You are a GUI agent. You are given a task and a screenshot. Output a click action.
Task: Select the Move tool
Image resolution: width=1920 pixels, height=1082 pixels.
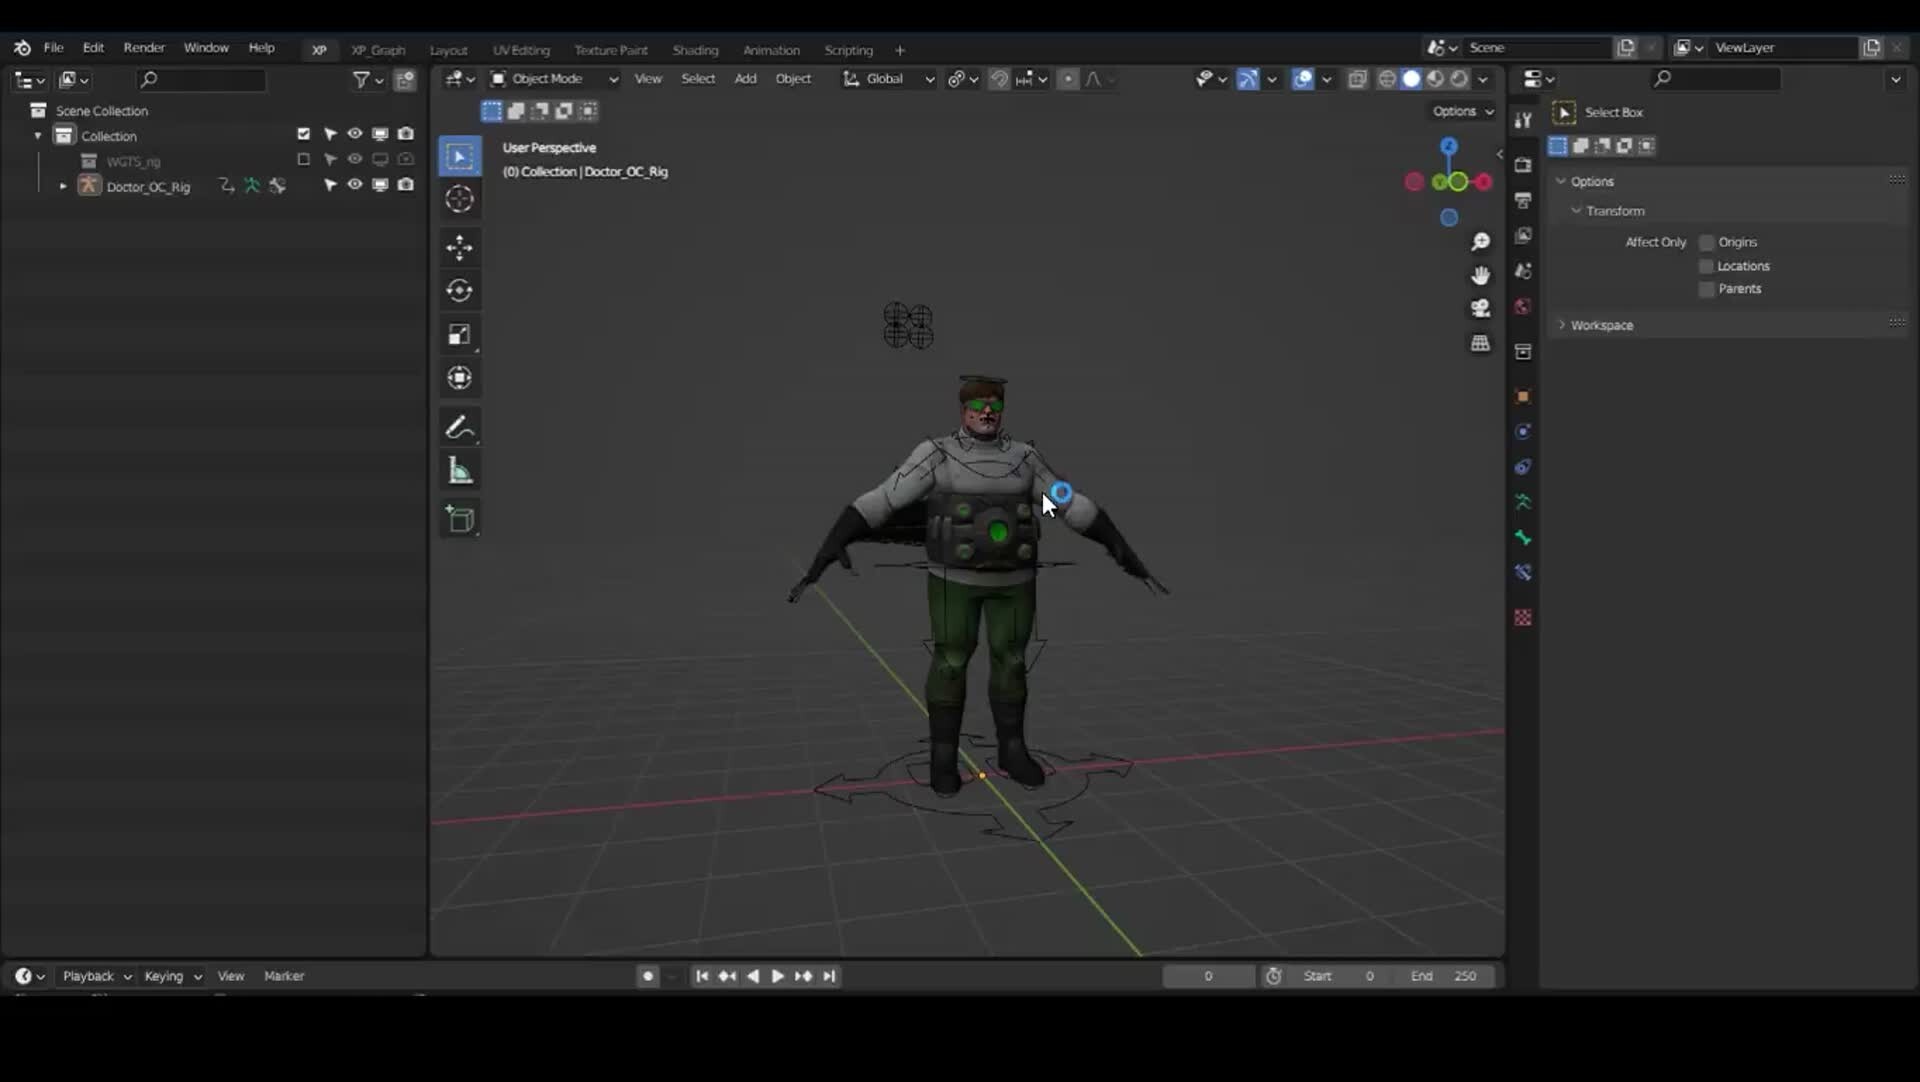[459, 247]
